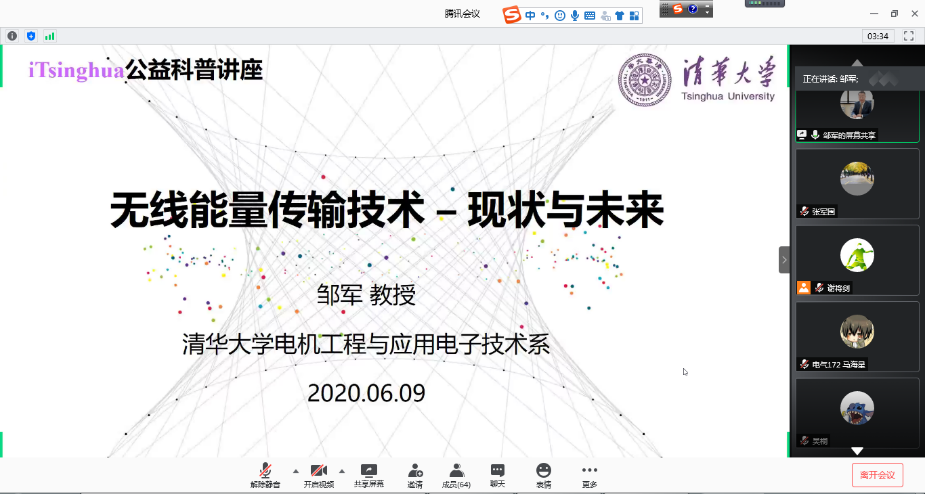
Task: Open the 更多 more options menu
Action: 589,474
